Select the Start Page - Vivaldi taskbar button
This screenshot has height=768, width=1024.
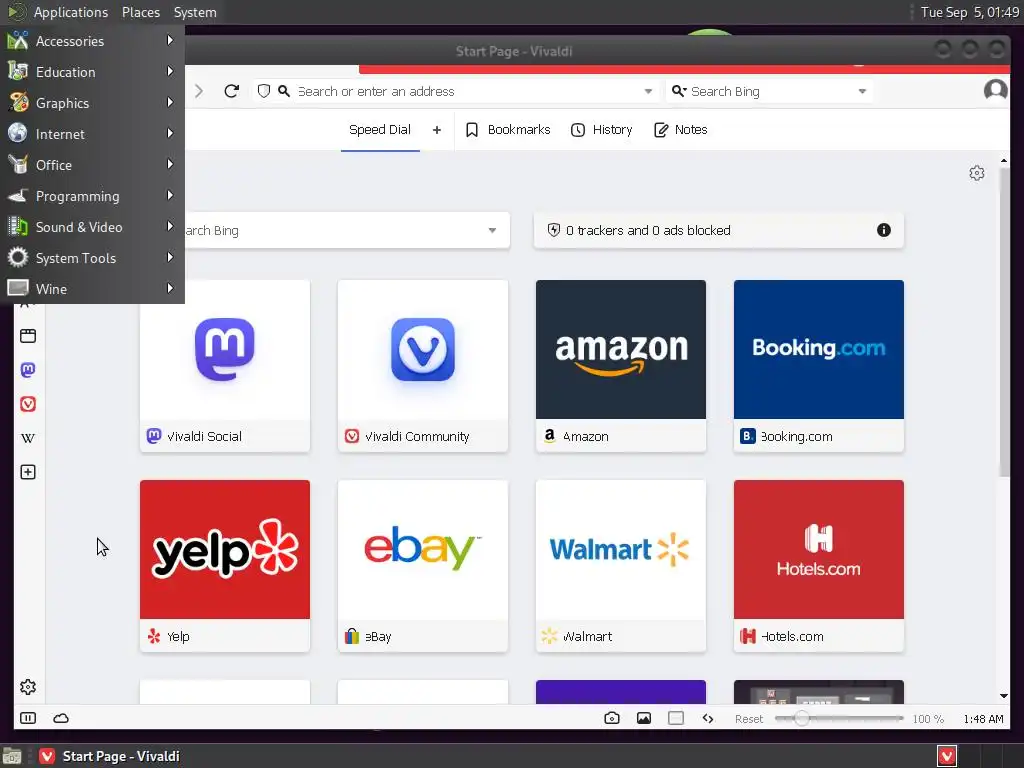109,756
